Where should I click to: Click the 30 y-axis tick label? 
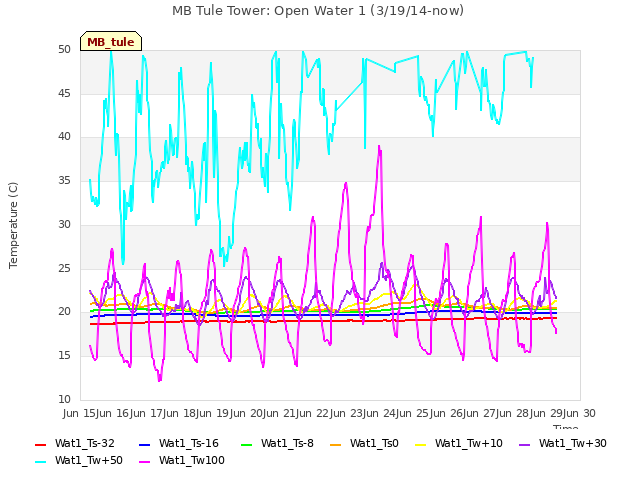click(64, 224)
